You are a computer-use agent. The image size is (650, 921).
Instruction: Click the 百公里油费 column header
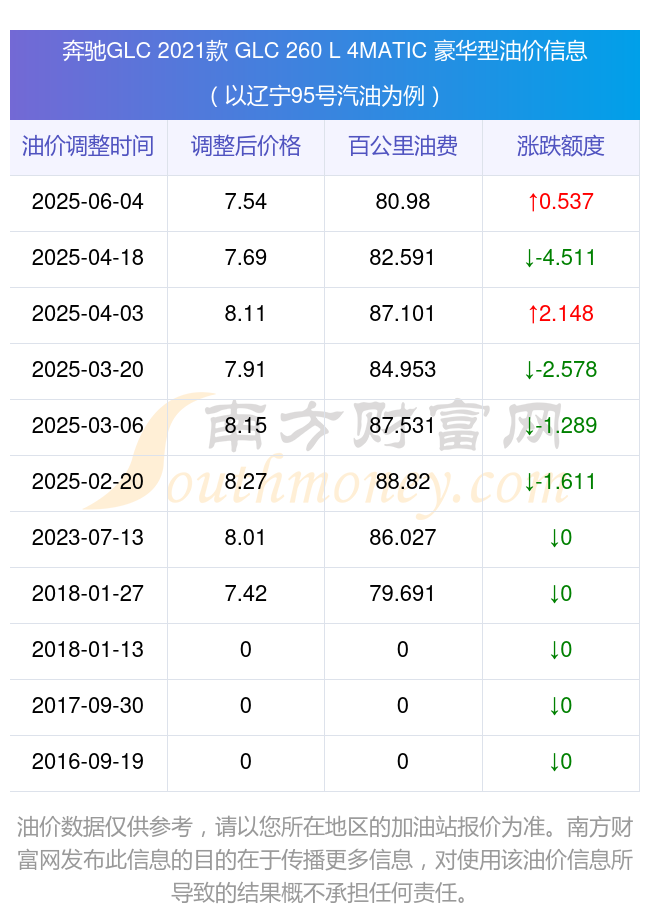[403, 146]
